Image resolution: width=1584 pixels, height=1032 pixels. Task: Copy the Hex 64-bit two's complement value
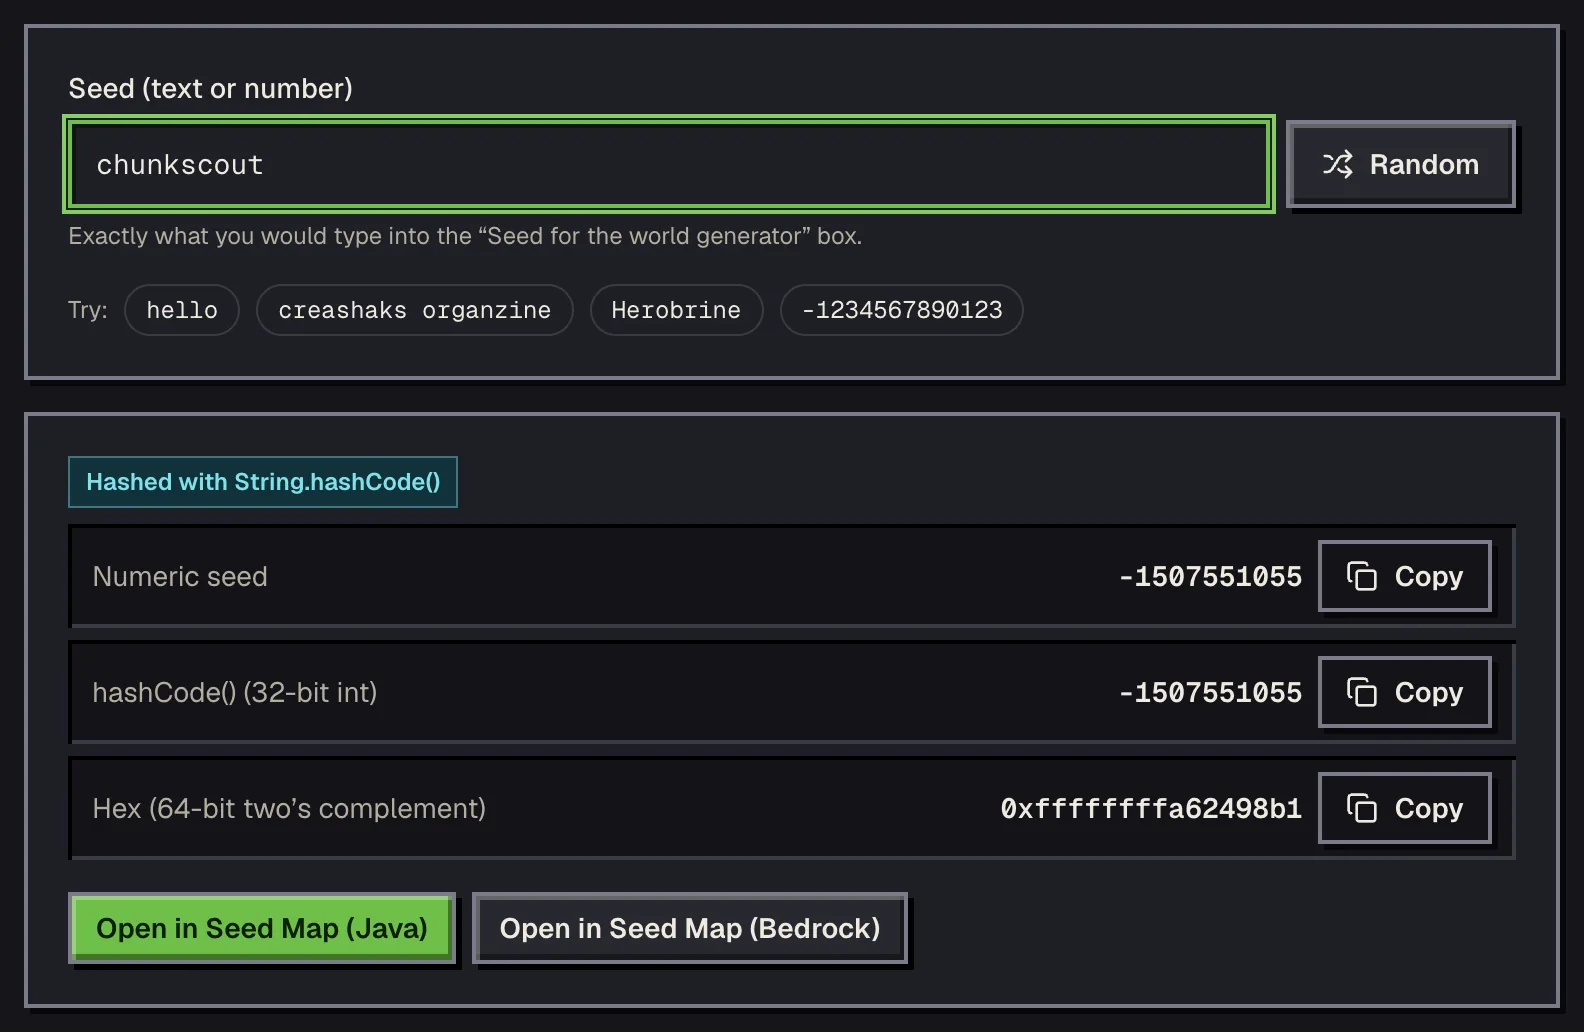point(1404,808)
